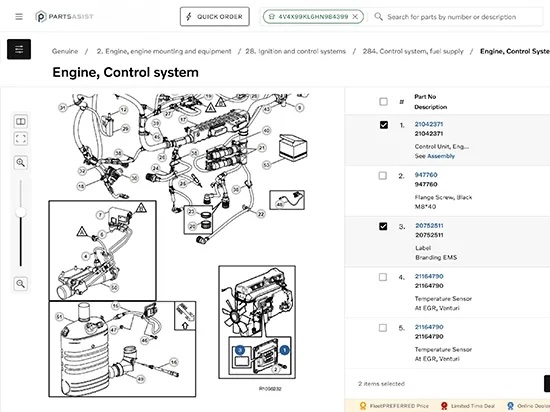Image resolution: width=550 pixels, height=412 pixels.
Task: Open part number link 21042371
Action: coord(429,124)
